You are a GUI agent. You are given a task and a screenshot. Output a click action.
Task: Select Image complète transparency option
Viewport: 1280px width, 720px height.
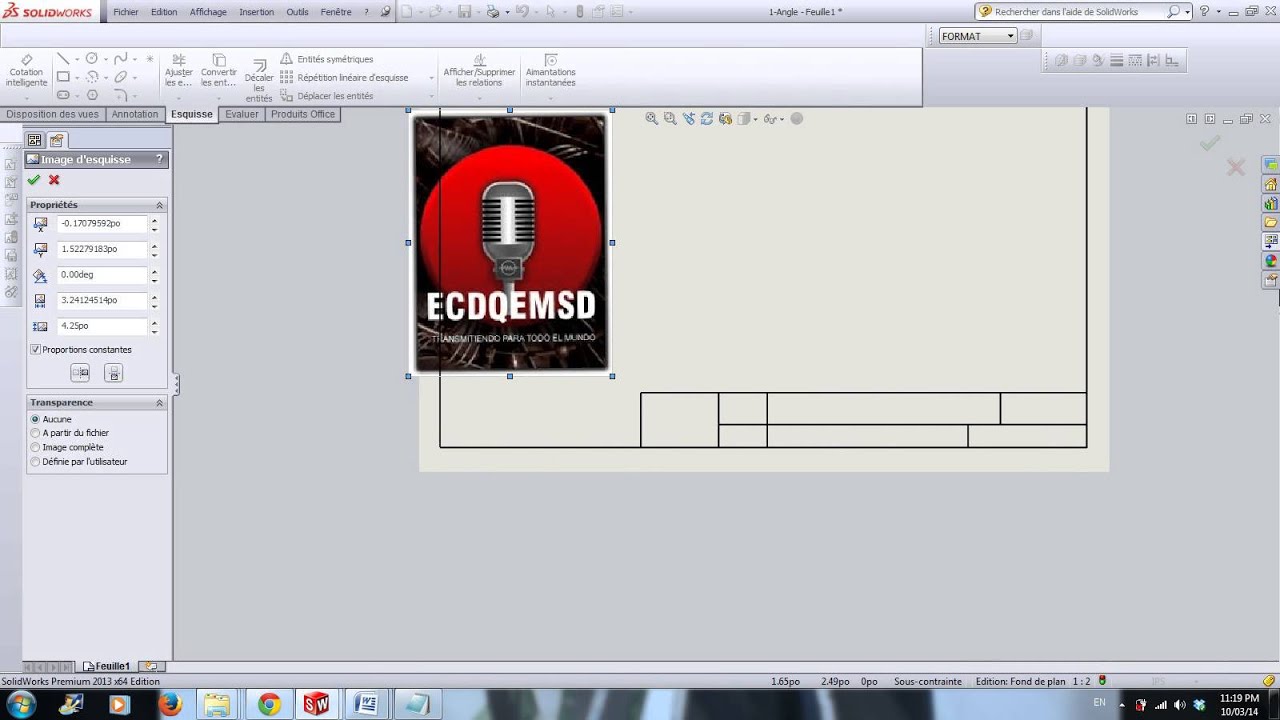[x=36, y=447]
